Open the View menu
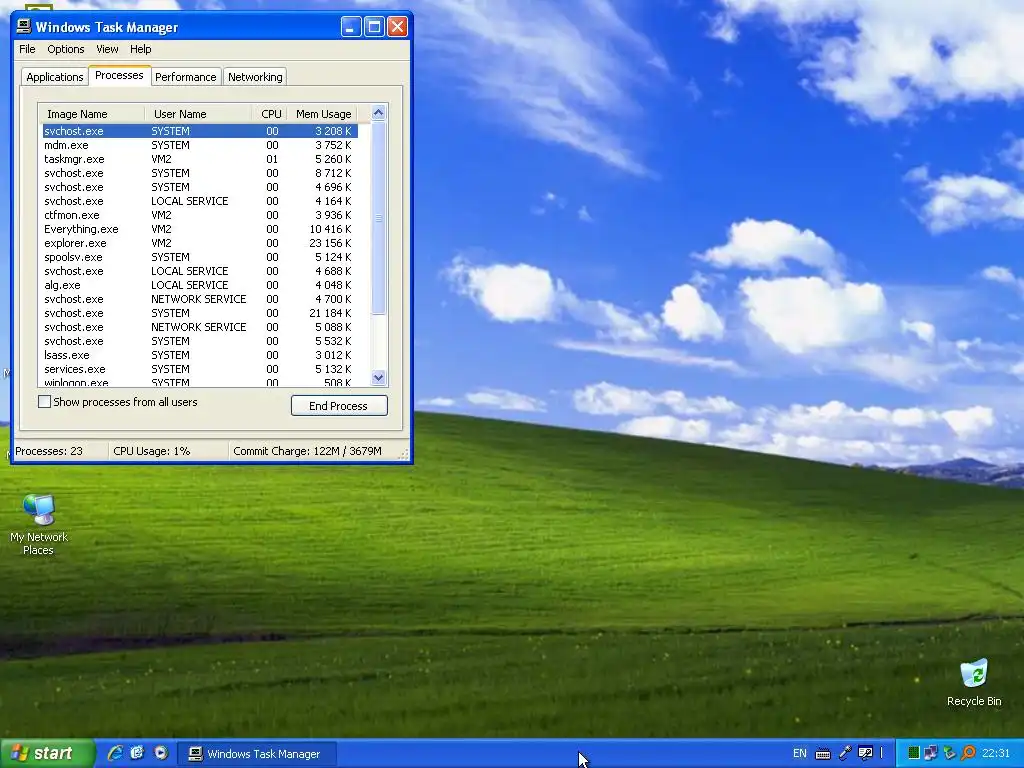1024x768 pixels. [107, 49]
